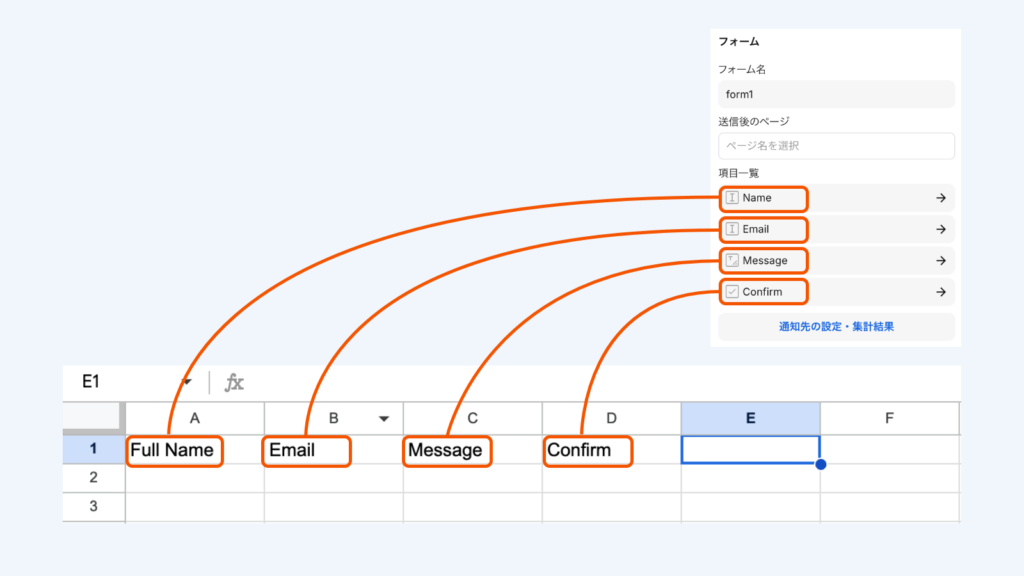1024x576 pixels.
Task: Open Email item with its right arrow
Action: 940,229
